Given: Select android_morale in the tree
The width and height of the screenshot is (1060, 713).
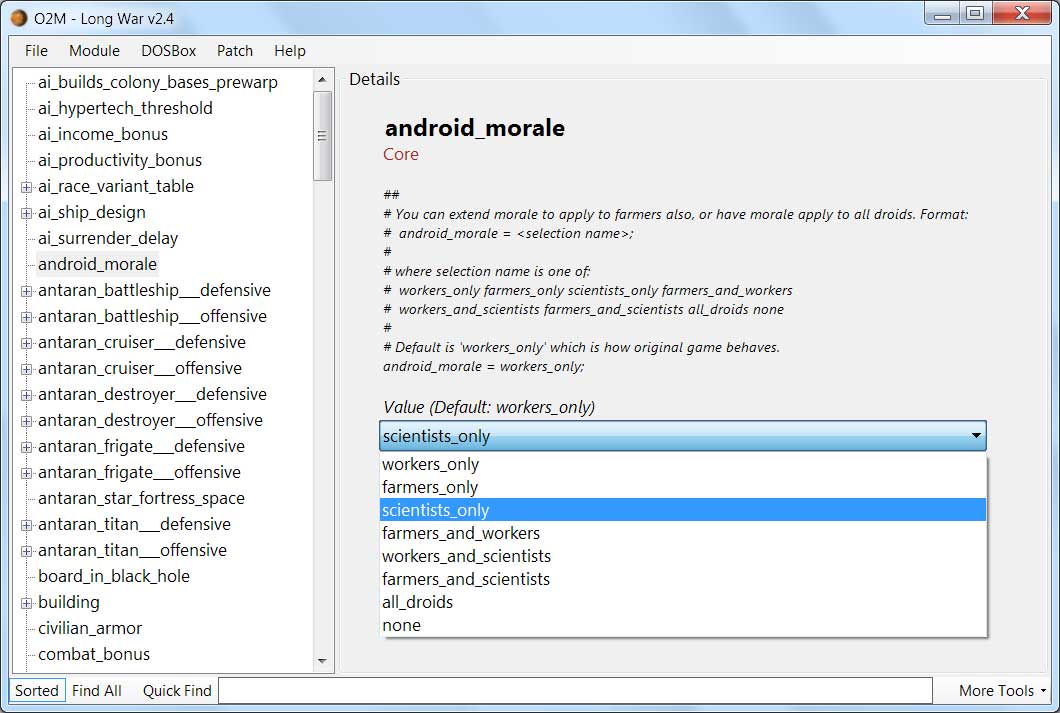Looking at the screenshot, I should coord(97,264).
